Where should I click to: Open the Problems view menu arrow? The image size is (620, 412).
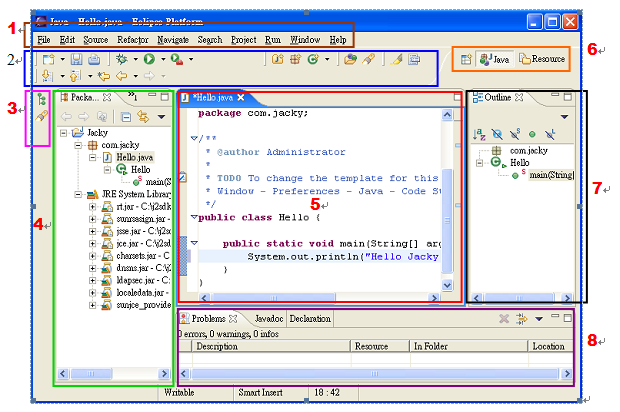[539, 319]
